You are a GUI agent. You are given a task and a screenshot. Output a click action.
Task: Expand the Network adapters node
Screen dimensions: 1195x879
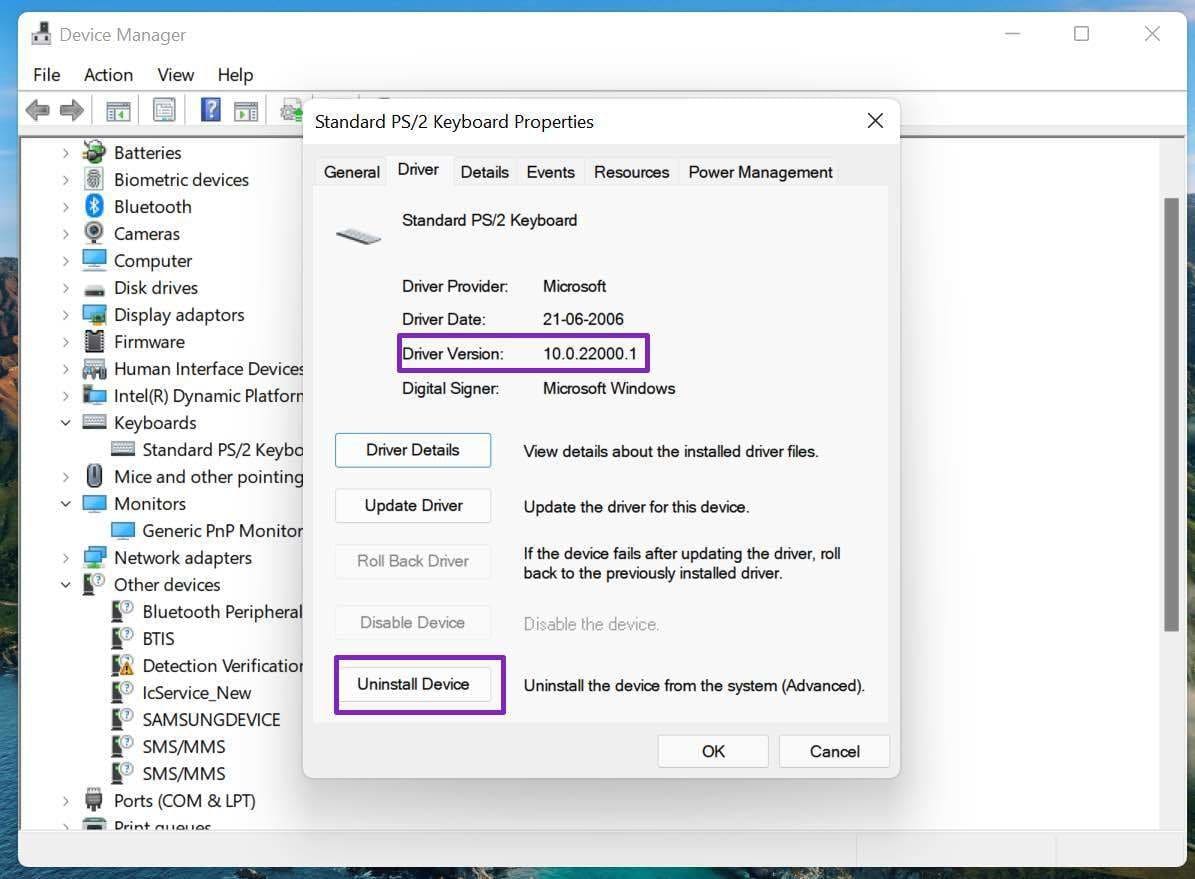[x=66, y=558]
